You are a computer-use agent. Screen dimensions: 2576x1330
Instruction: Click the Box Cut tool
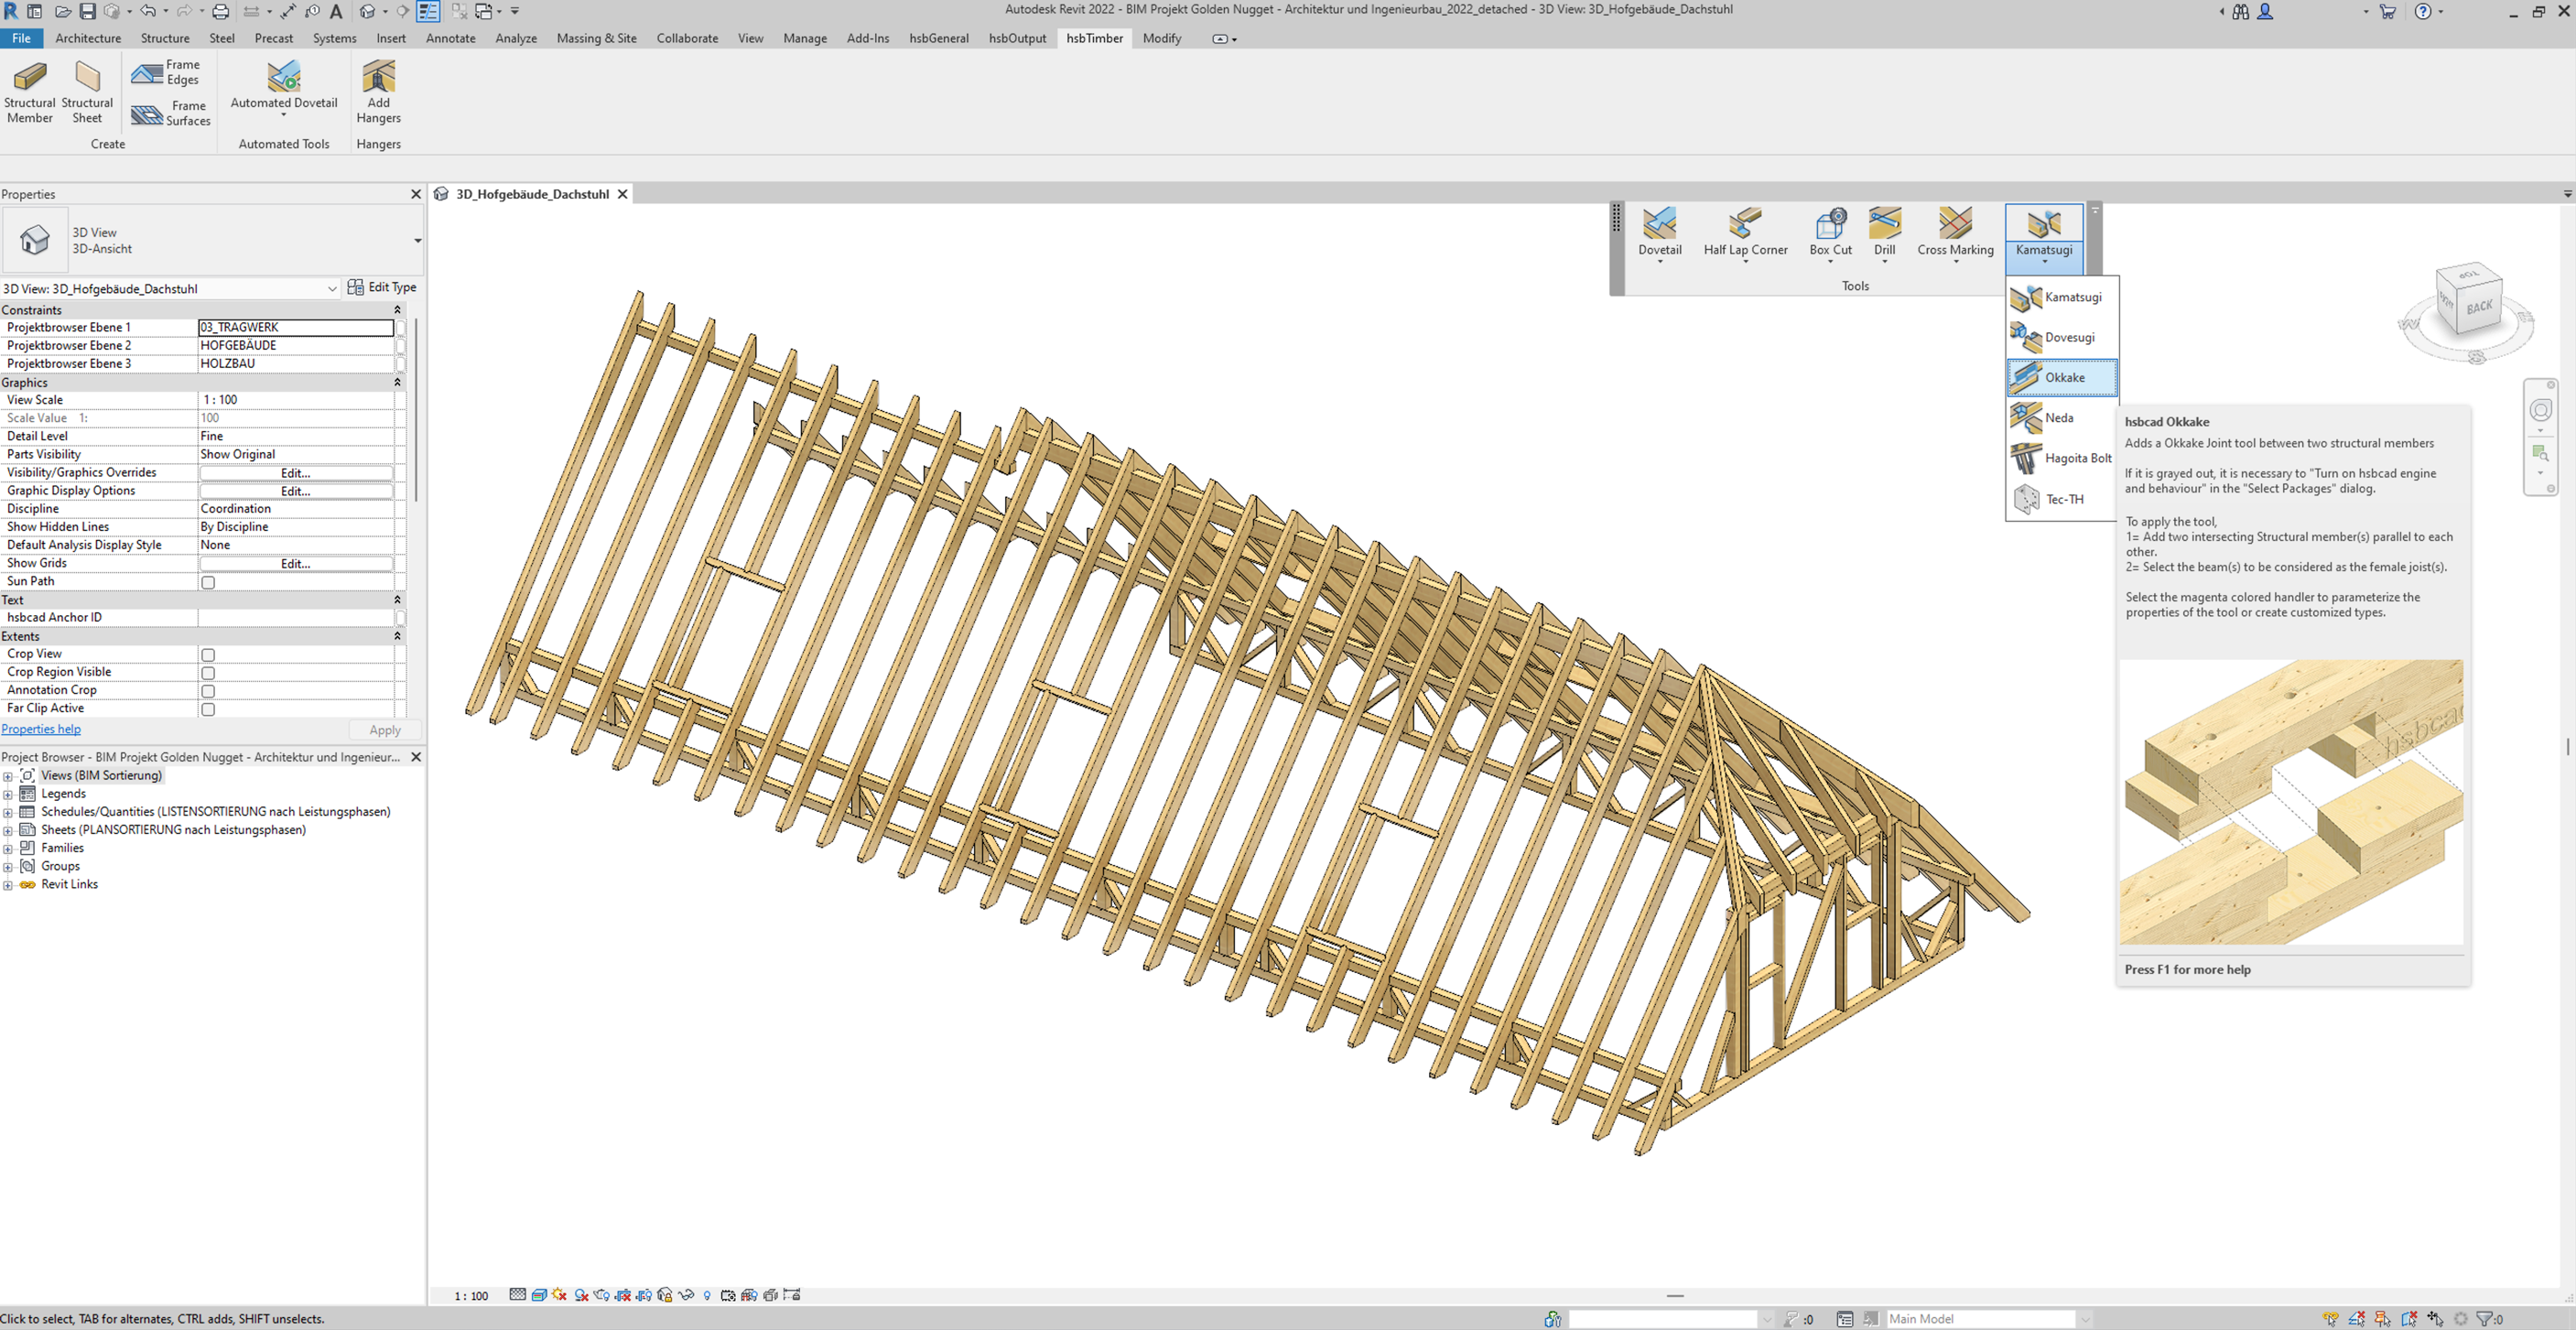[1830, 225]
